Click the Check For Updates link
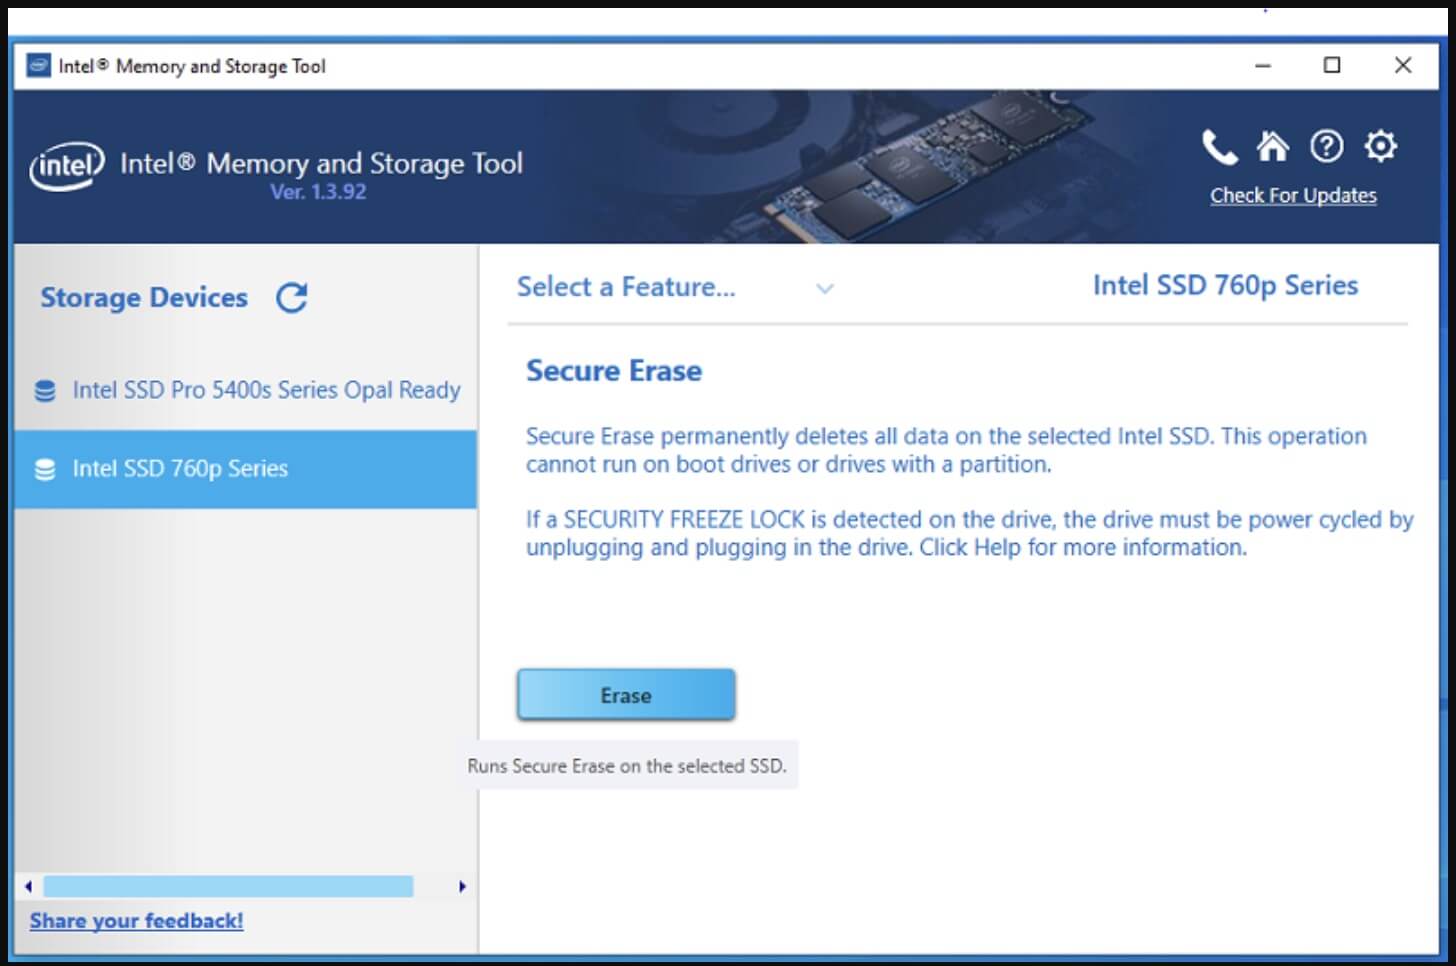The height and width of the screenshot is (966, 1456). click(1292, 196)
